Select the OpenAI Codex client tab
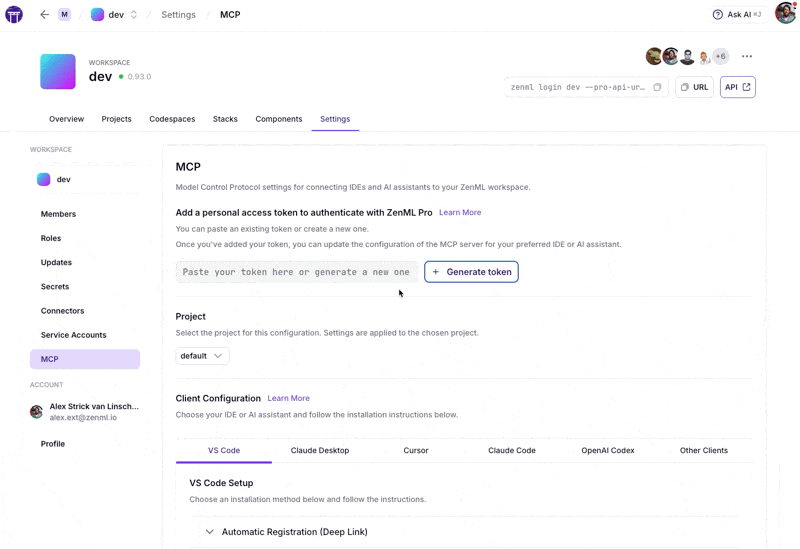800x549 pixels. (608, 451)
